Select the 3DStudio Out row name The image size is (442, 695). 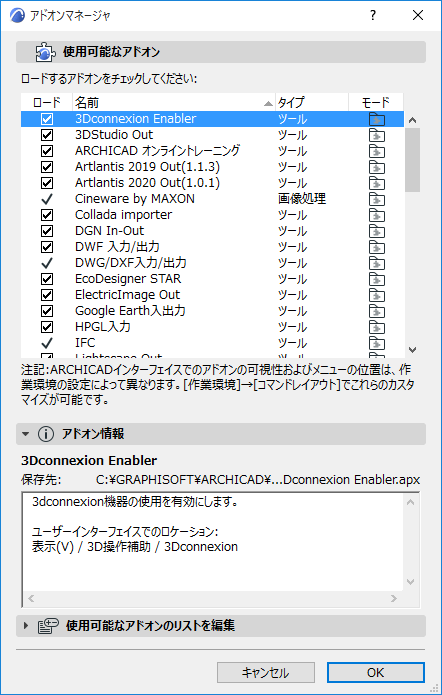click(114, 135)
